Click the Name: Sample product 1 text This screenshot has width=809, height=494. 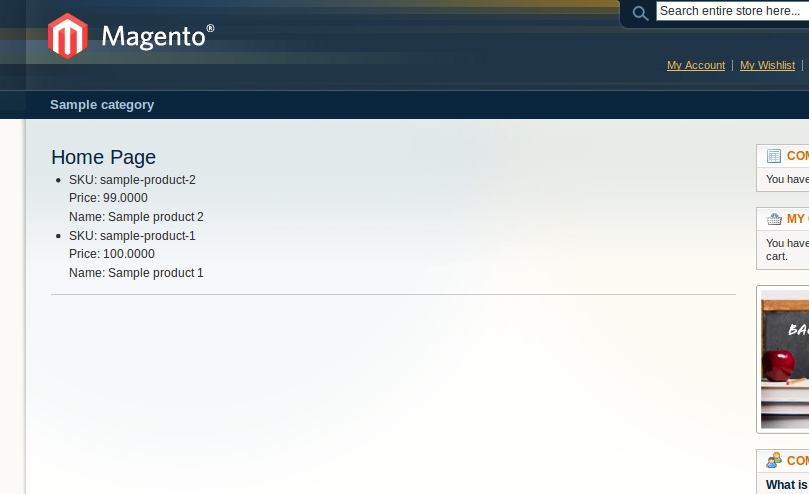[x=136, y=273]
